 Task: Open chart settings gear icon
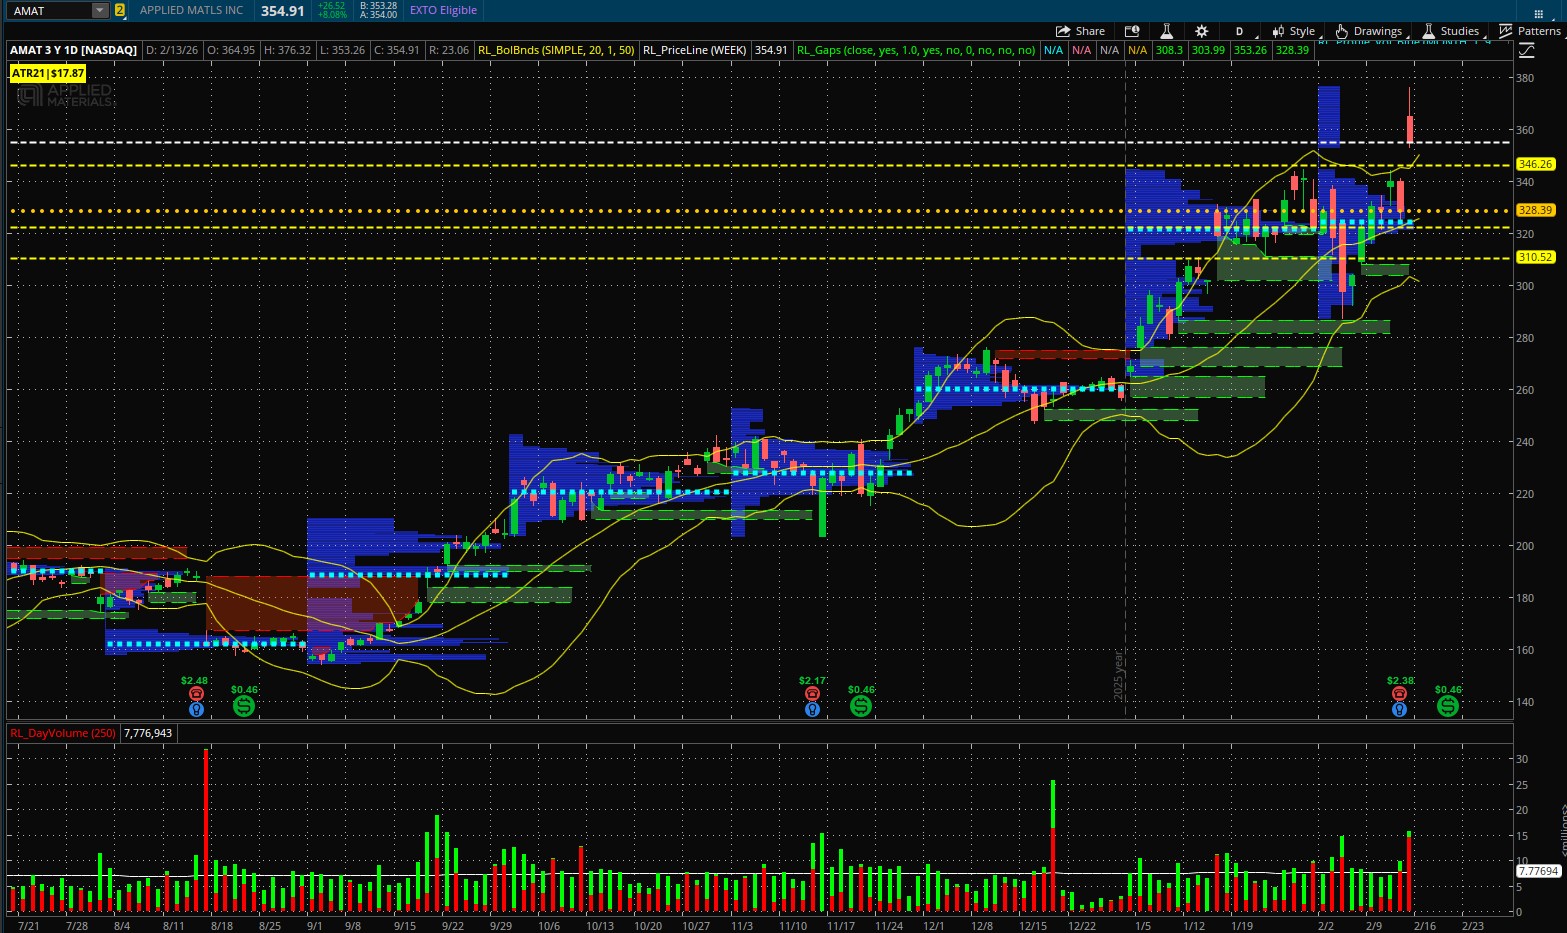click(x=1201, y=31)
